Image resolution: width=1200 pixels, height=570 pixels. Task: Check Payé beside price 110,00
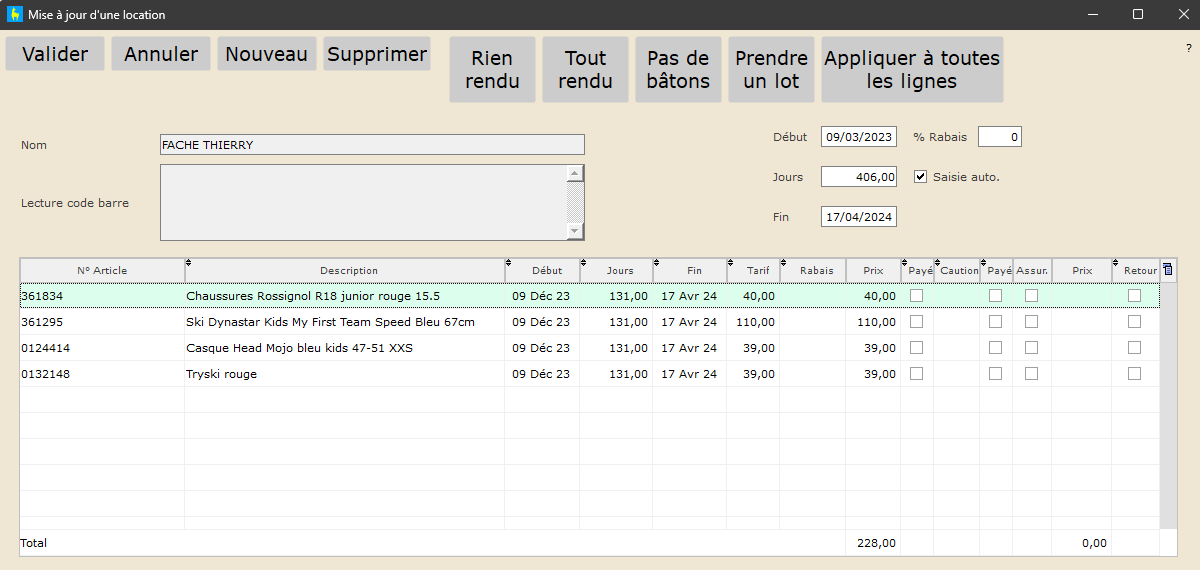coord(916,322)
